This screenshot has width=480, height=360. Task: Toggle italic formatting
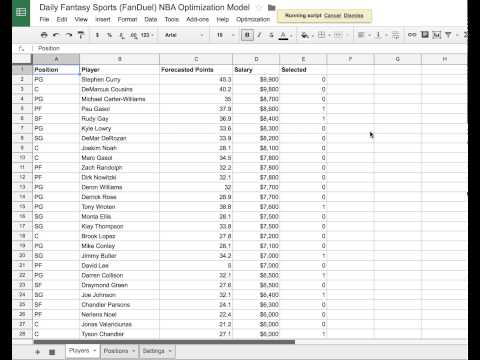(x=259, y=35)
